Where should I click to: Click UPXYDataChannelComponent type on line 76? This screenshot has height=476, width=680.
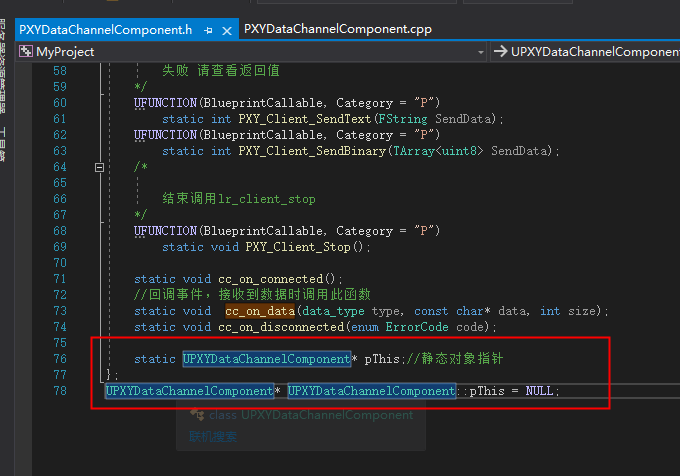(x=267, y=359)
